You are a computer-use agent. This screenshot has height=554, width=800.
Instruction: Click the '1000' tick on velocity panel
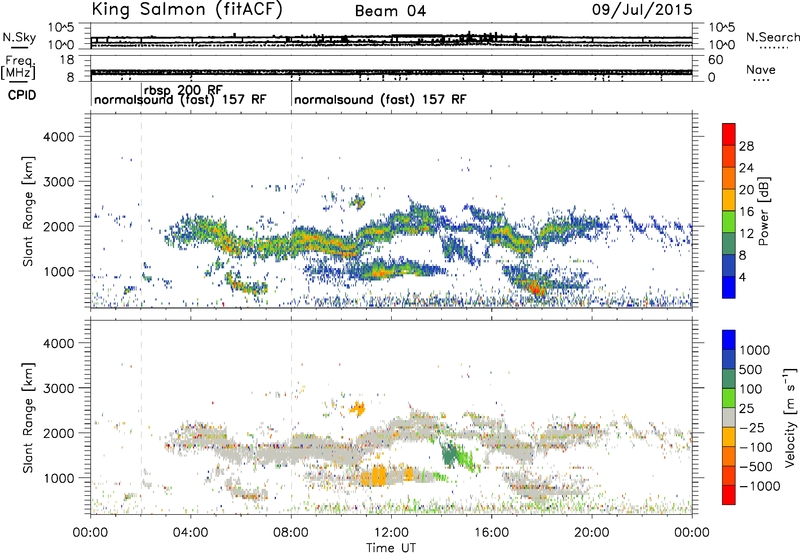click(59, 478)
